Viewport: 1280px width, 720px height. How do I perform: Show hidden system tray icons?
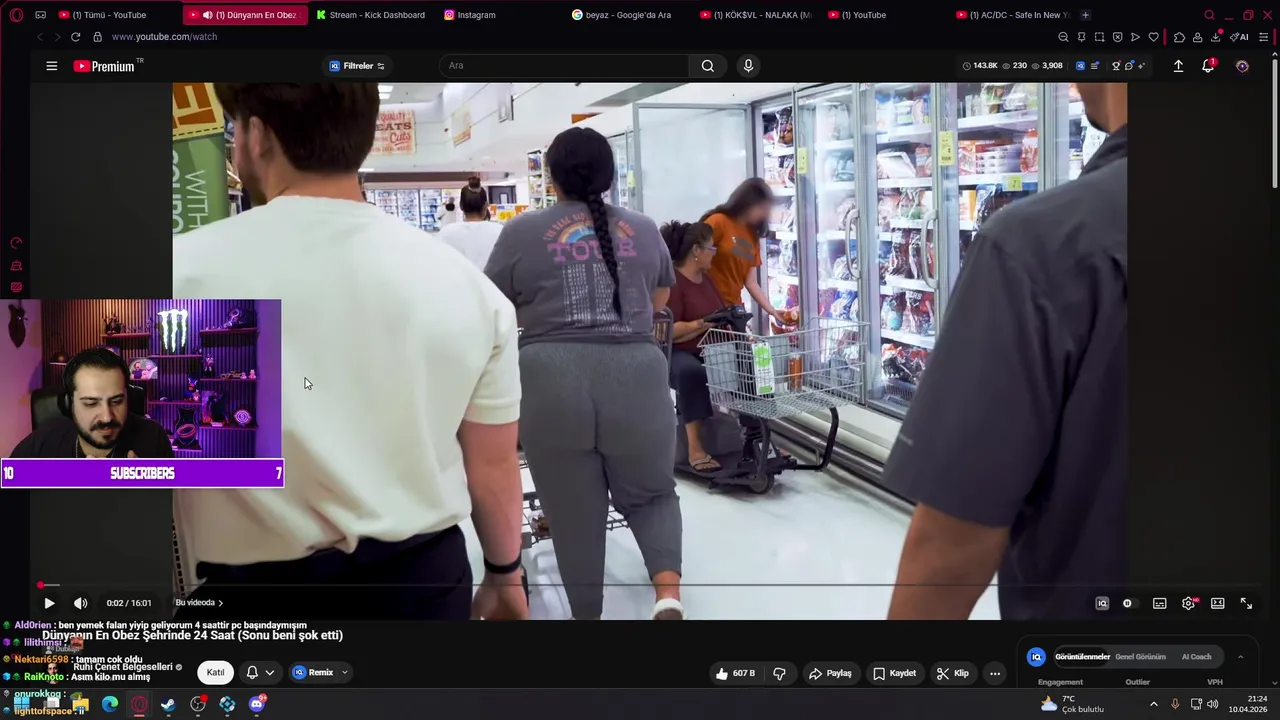[1153, 704]
